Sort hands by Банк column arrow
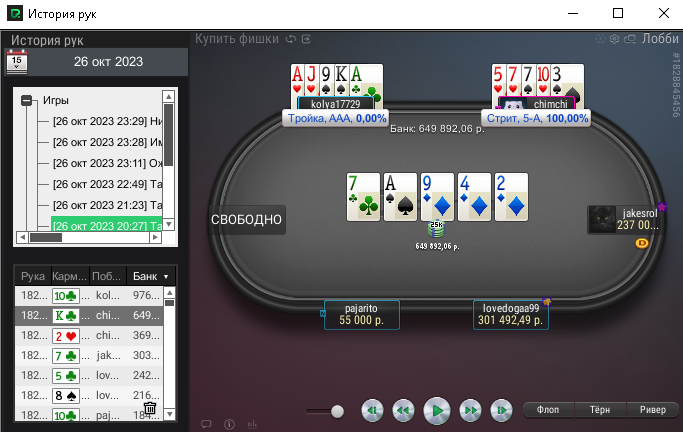 click(166, 277)
